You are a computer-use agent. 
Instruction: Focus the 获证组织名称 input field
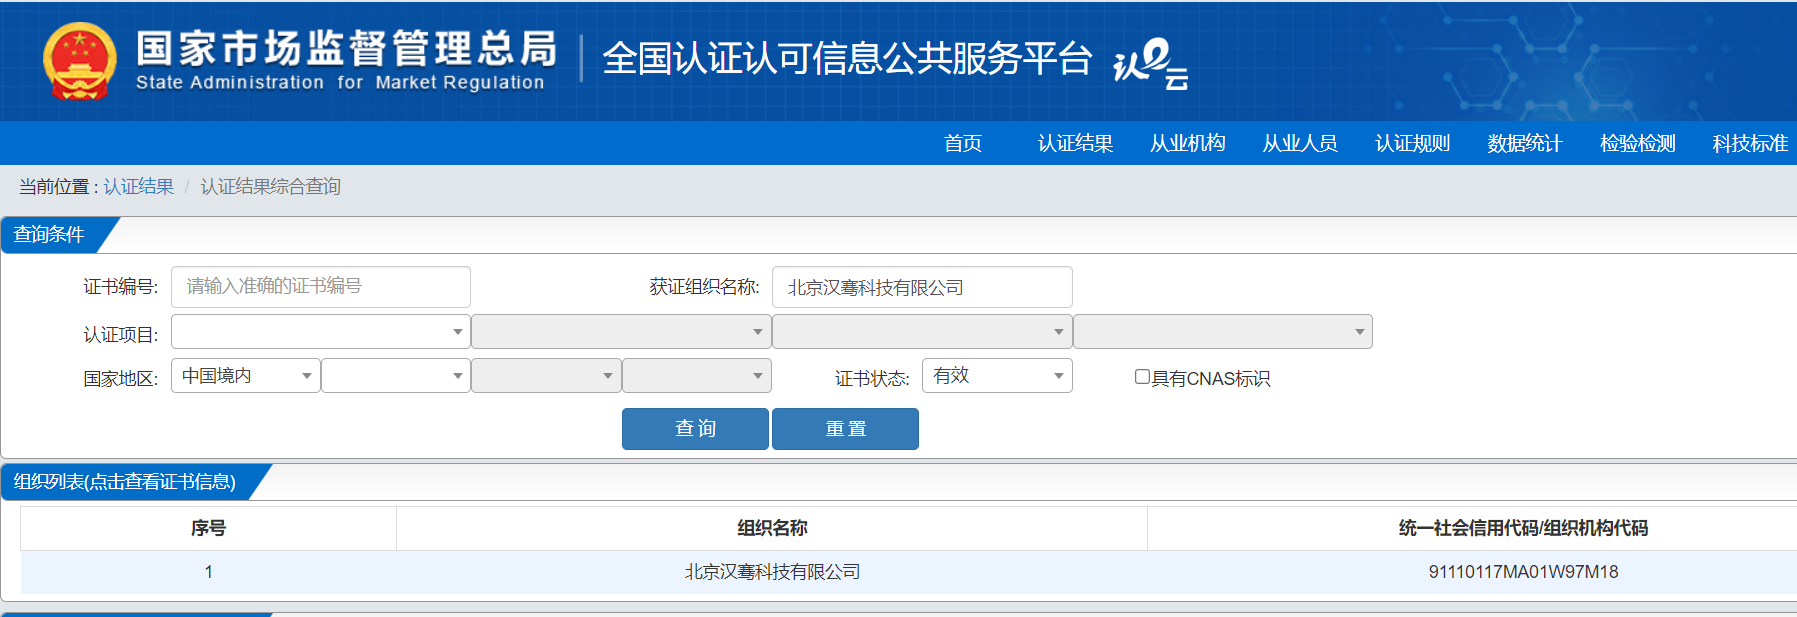click(x=922, y=287)
